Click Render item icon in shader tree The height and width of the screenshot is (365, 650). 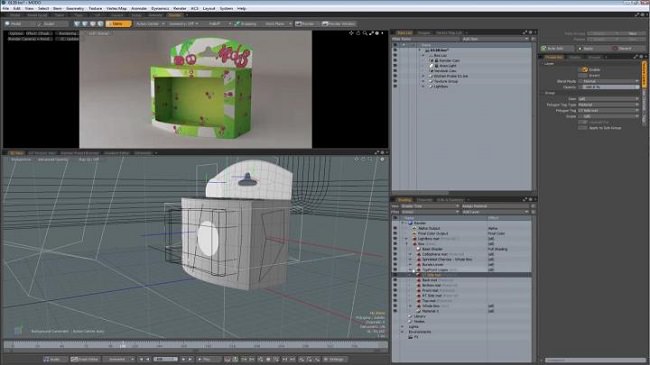pos(410,223)
